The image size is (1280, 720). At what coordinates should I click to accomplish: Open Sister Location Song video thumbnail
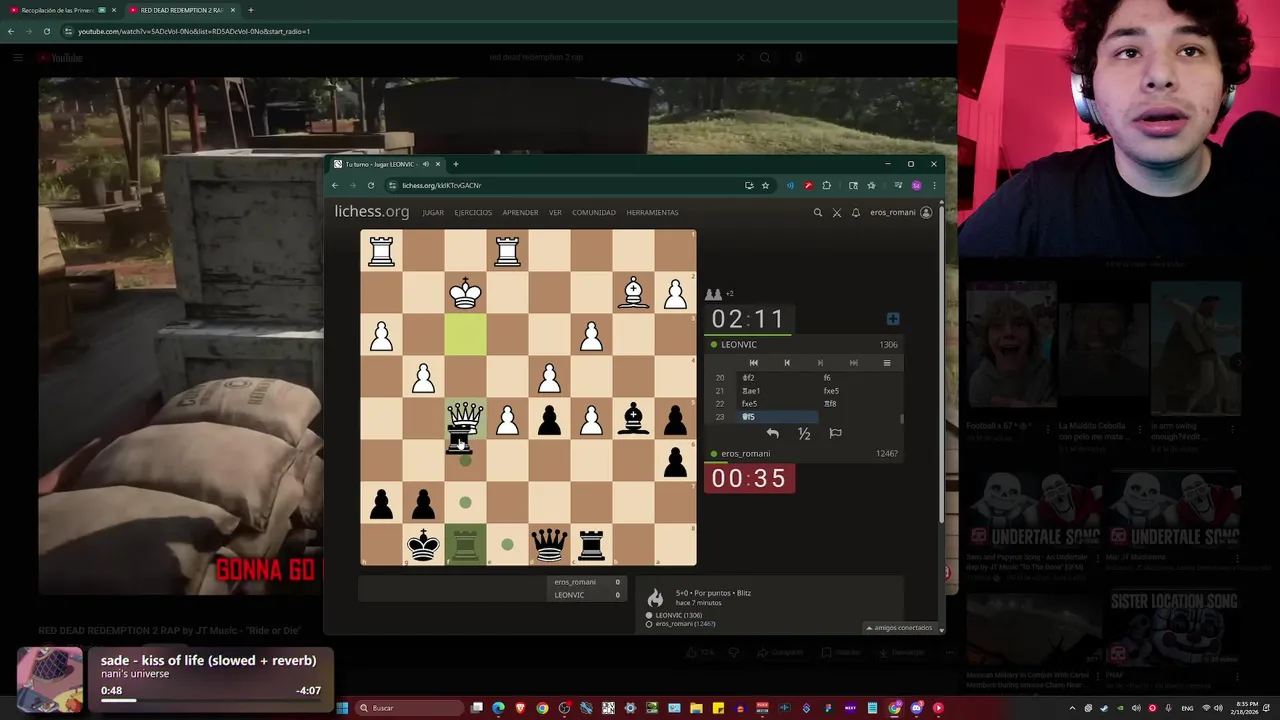click(1173, 627)
